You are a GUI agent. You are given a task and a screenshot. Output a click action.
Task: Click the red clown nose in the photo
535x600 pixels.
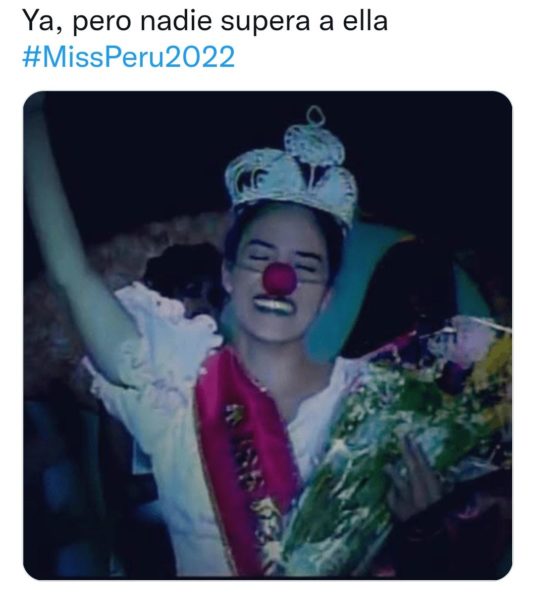click(x=281, y=278)
